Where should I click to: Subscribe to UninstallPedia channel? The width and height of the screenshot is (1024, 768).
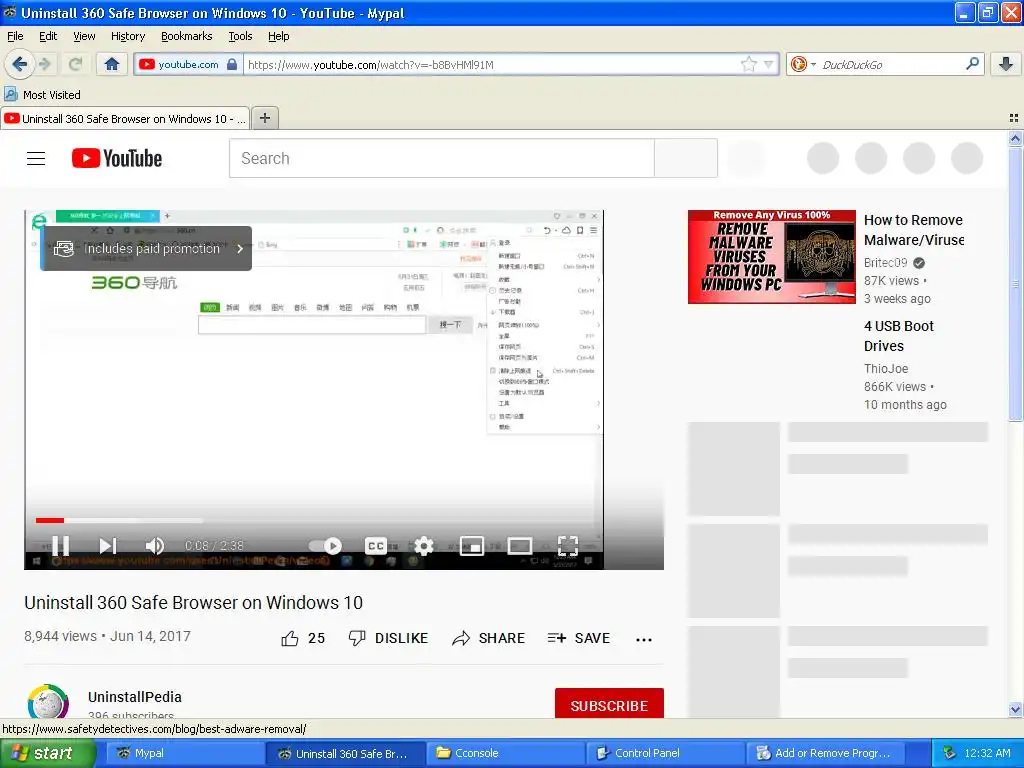(609, 705)
